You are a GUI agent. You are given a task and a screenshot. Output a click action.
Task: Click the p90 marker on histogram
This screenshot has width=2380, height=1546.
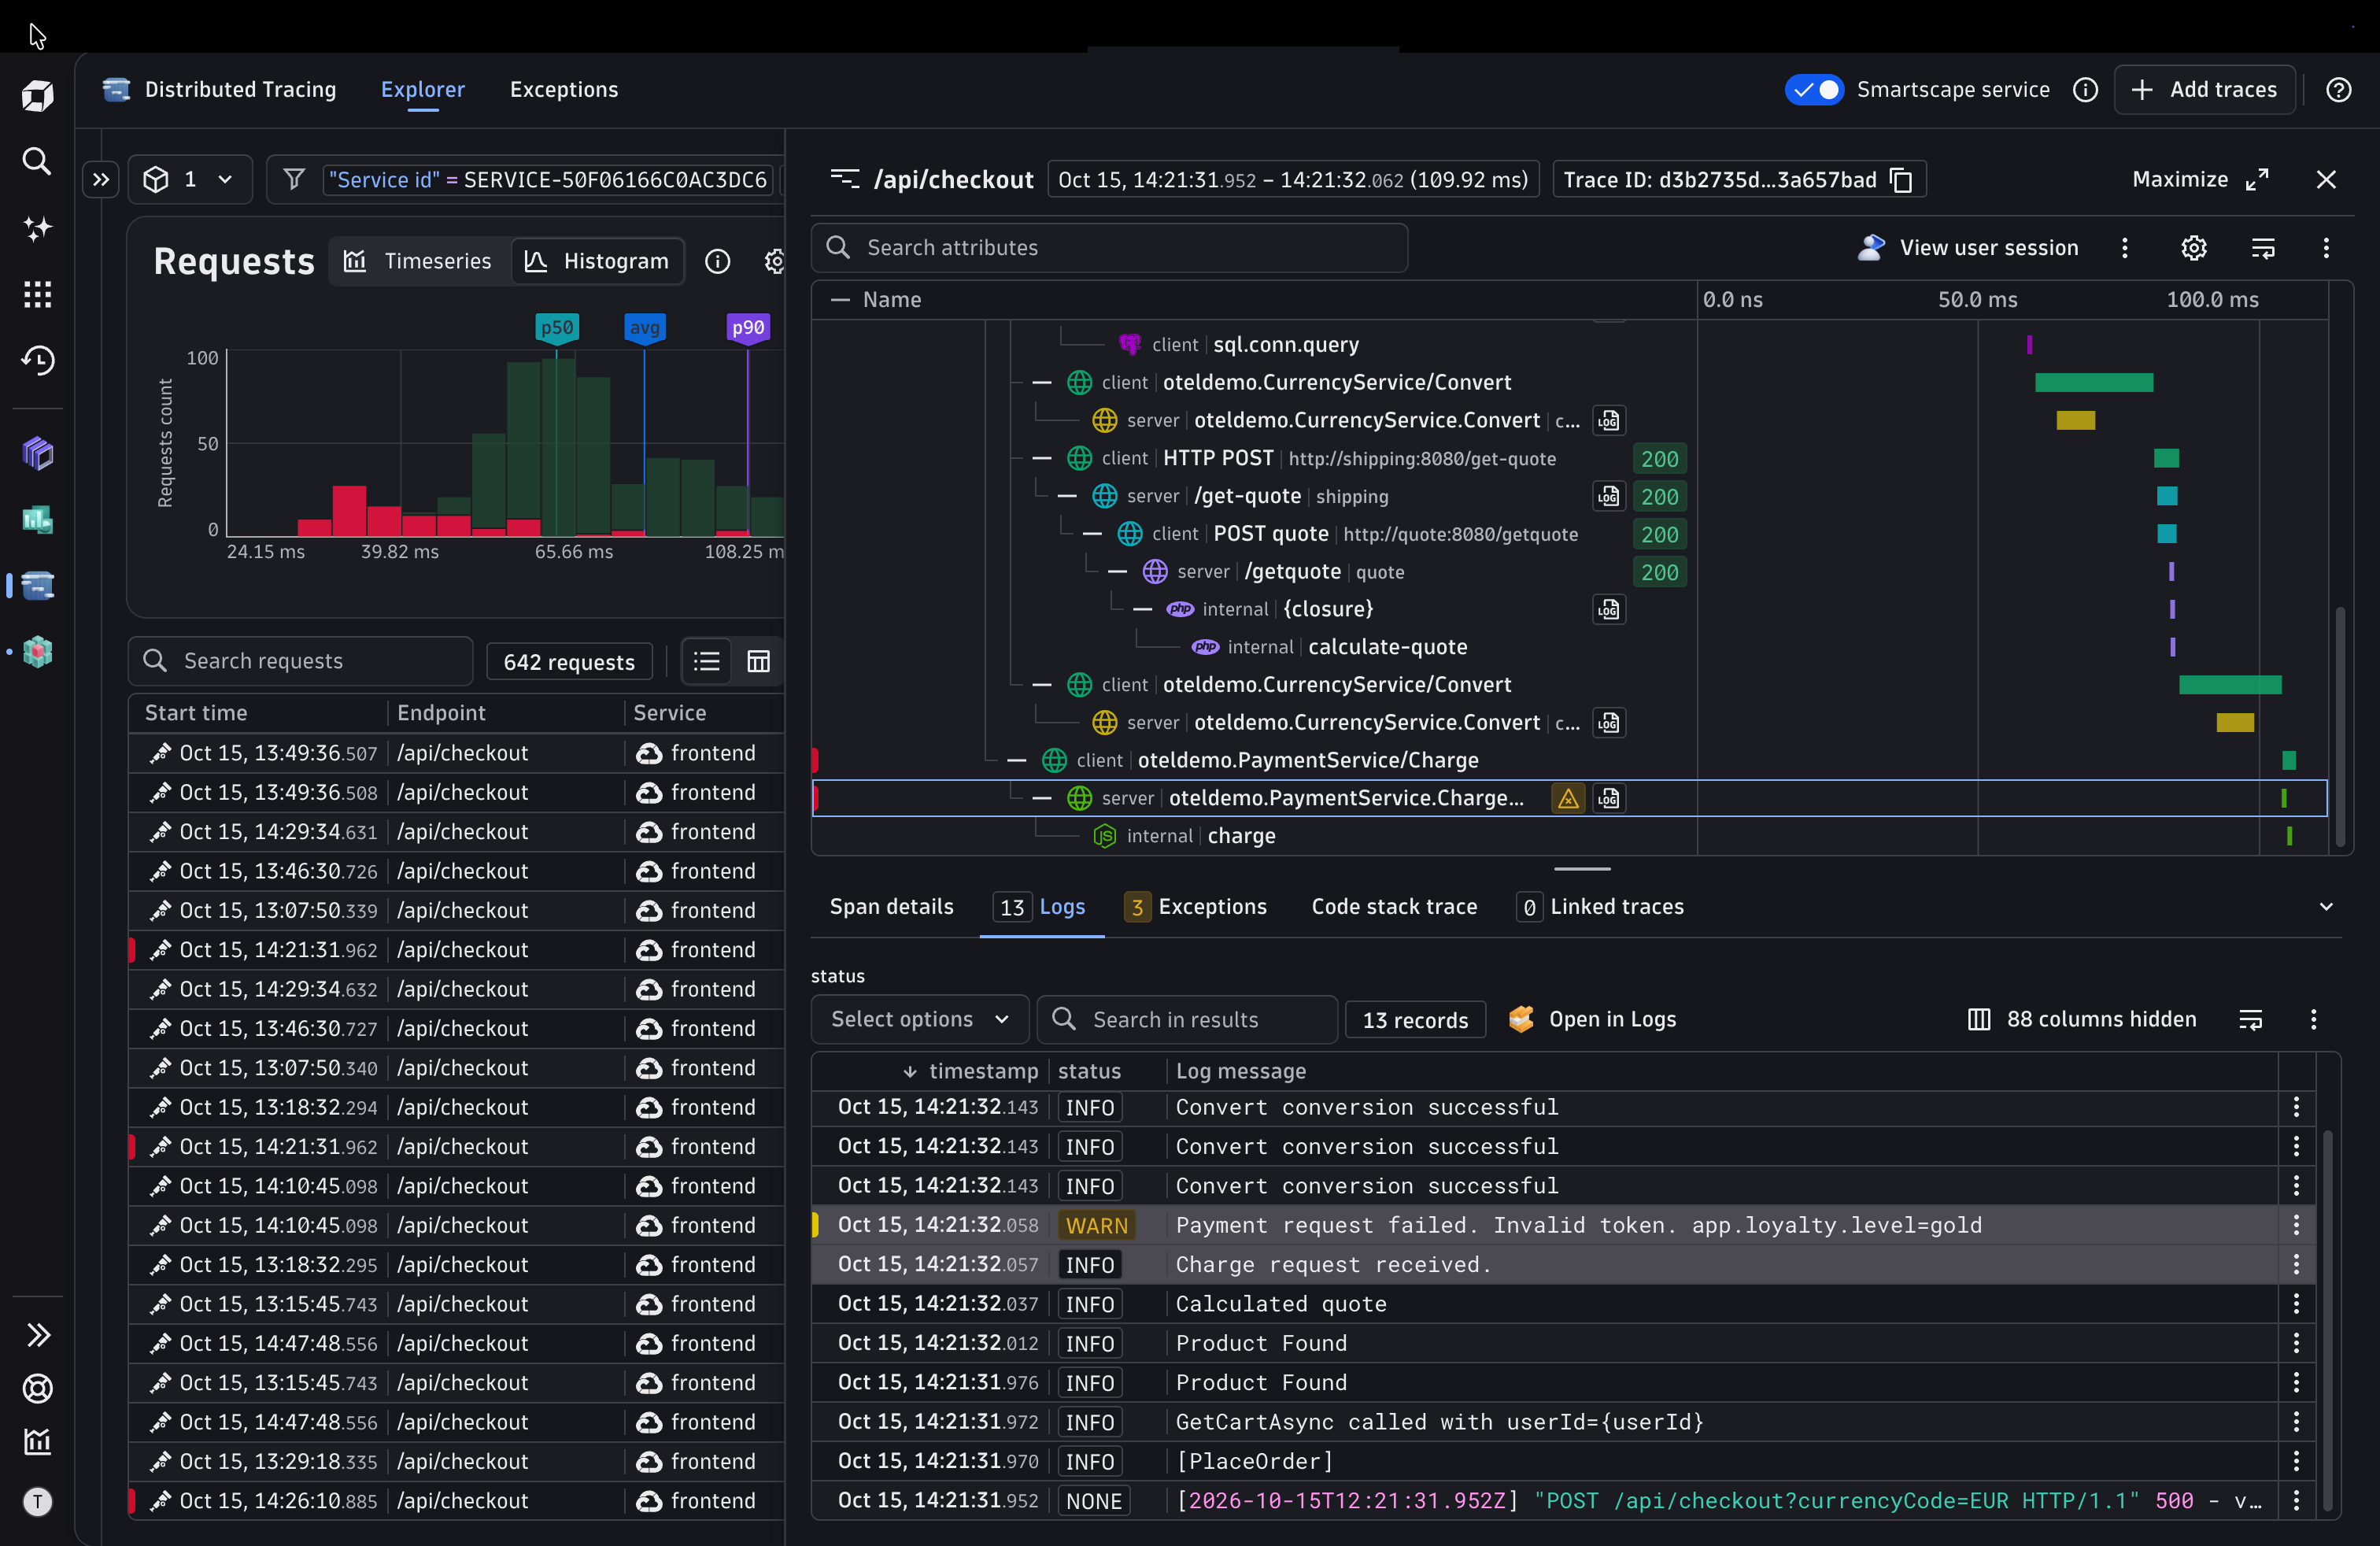click(747, 328)
